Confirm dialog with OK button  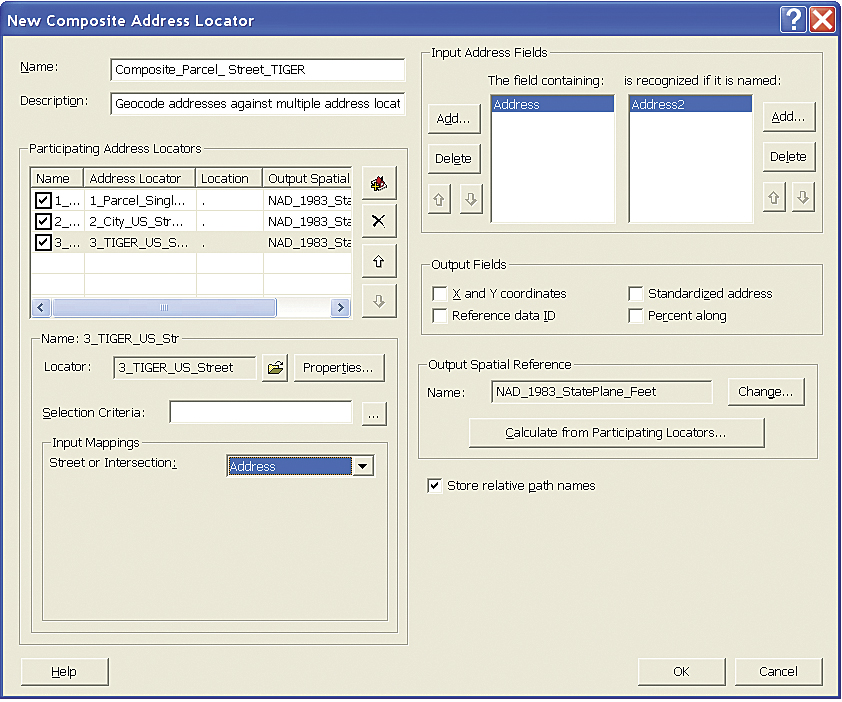(x=681, y=671)
